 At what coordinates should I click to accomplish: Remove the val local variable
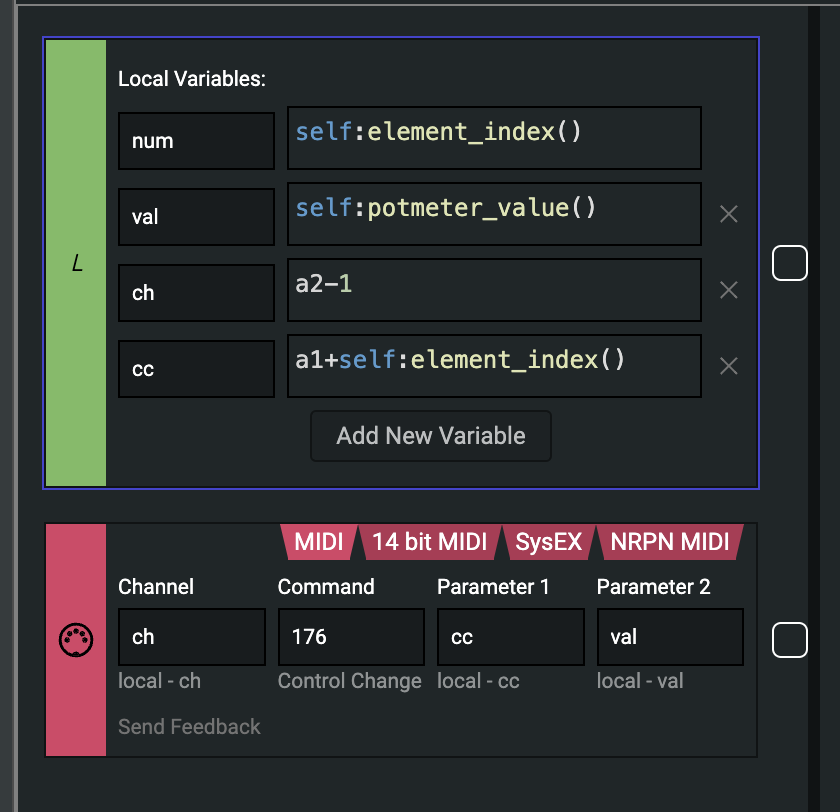tap(729, 214)
